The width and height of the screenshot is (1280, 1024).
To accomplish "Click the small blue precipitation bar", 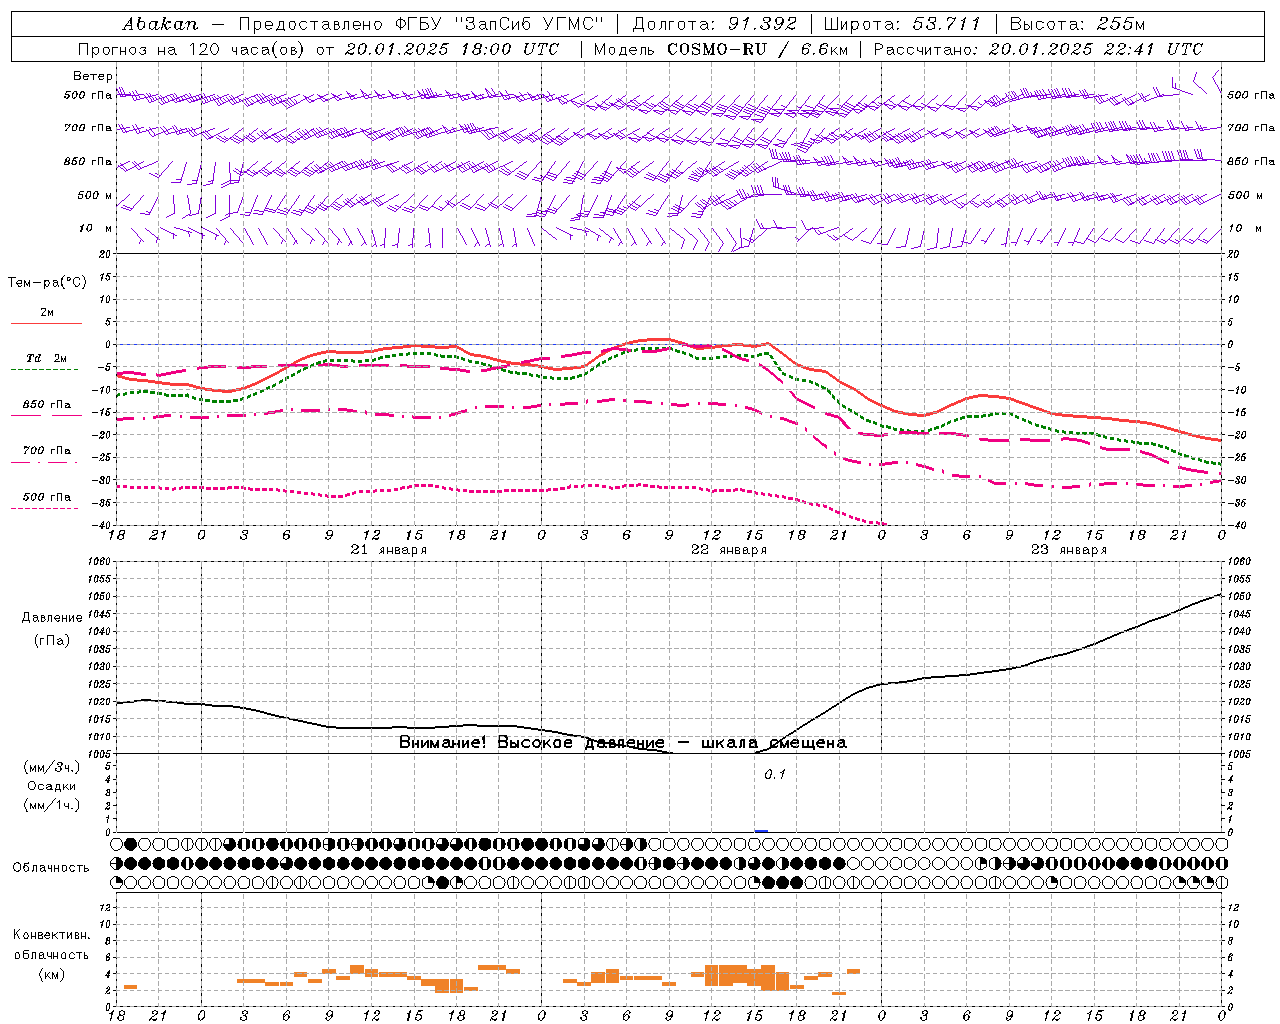I will click(761, 831).
